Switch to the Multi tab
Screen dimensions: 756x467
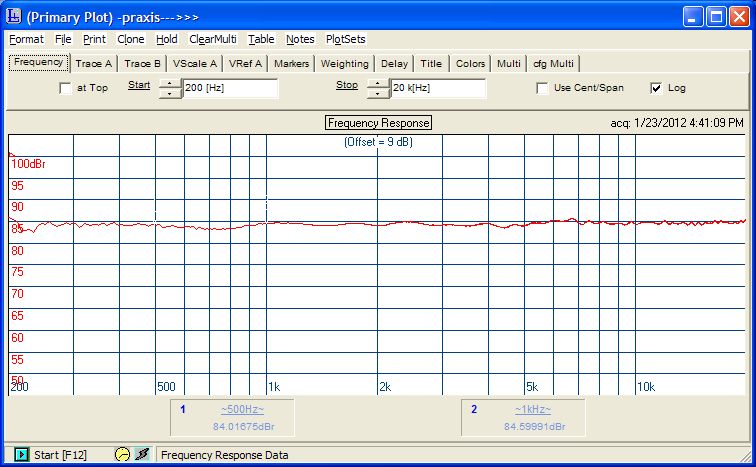pos(509,64)
